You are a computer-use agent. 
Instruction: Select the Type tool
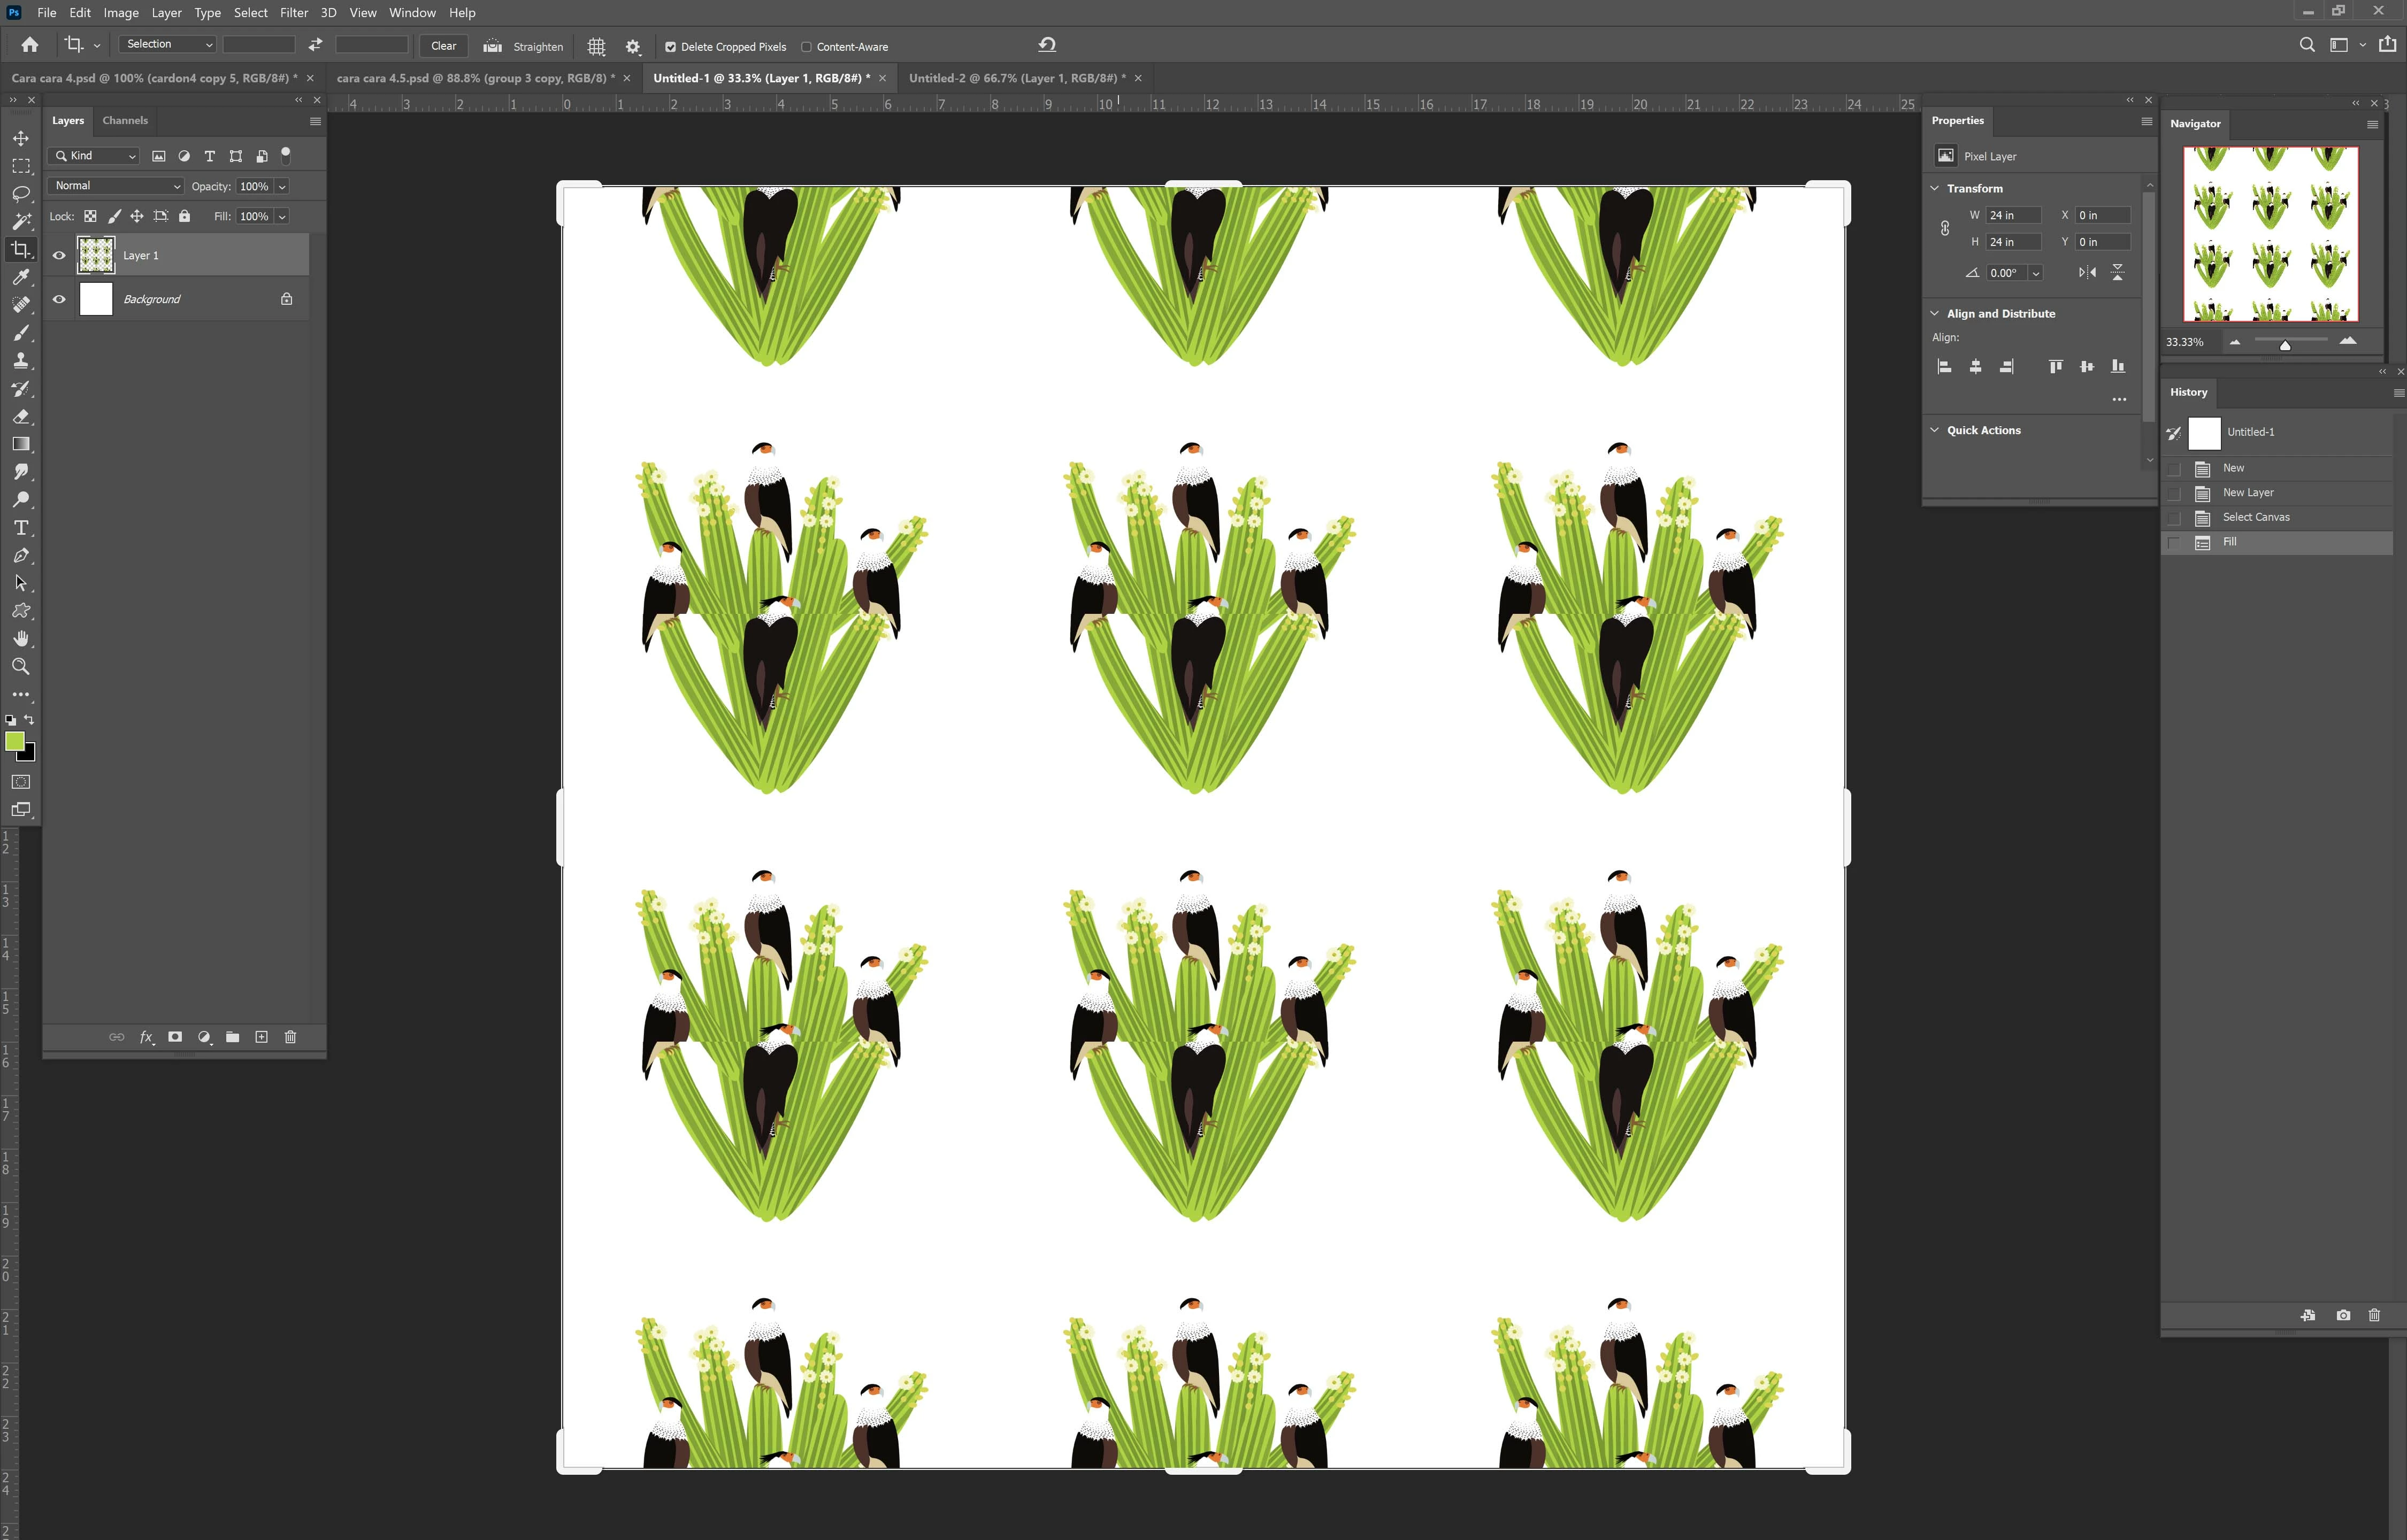pos(21,528)
